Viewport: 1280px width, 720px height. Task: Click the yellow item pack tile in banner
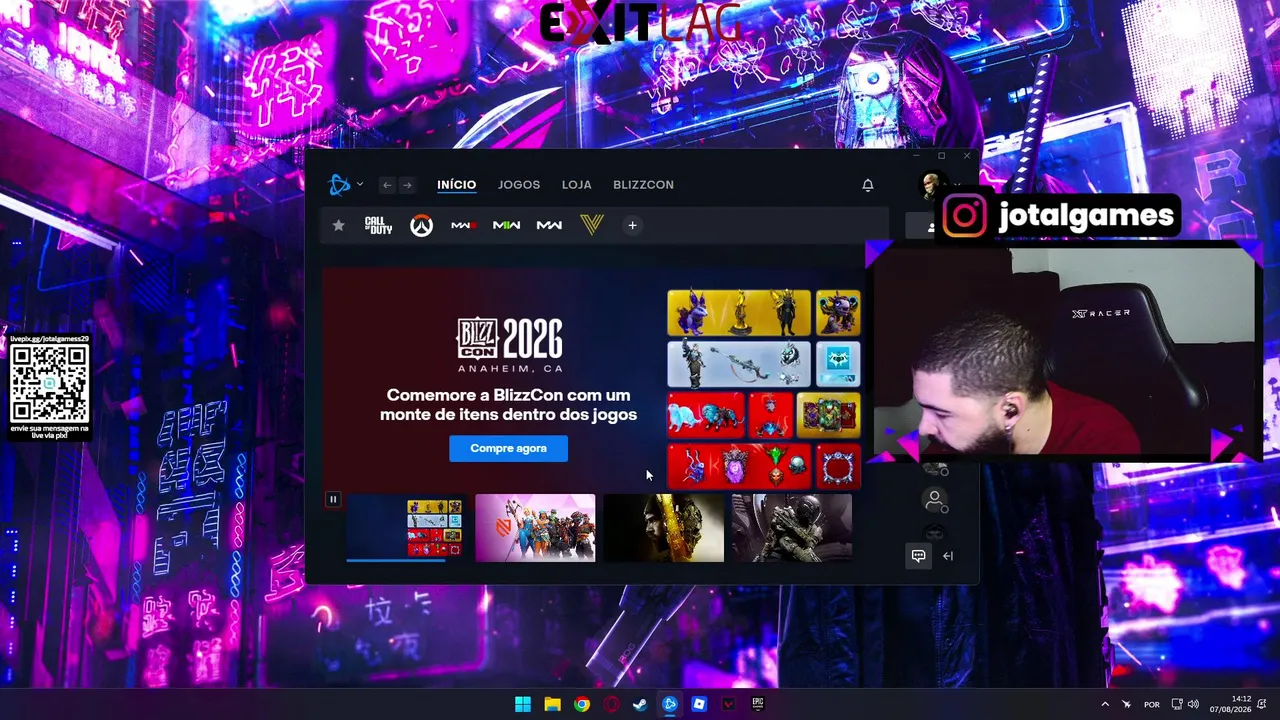pyautogui.click(x=739, y=313)
